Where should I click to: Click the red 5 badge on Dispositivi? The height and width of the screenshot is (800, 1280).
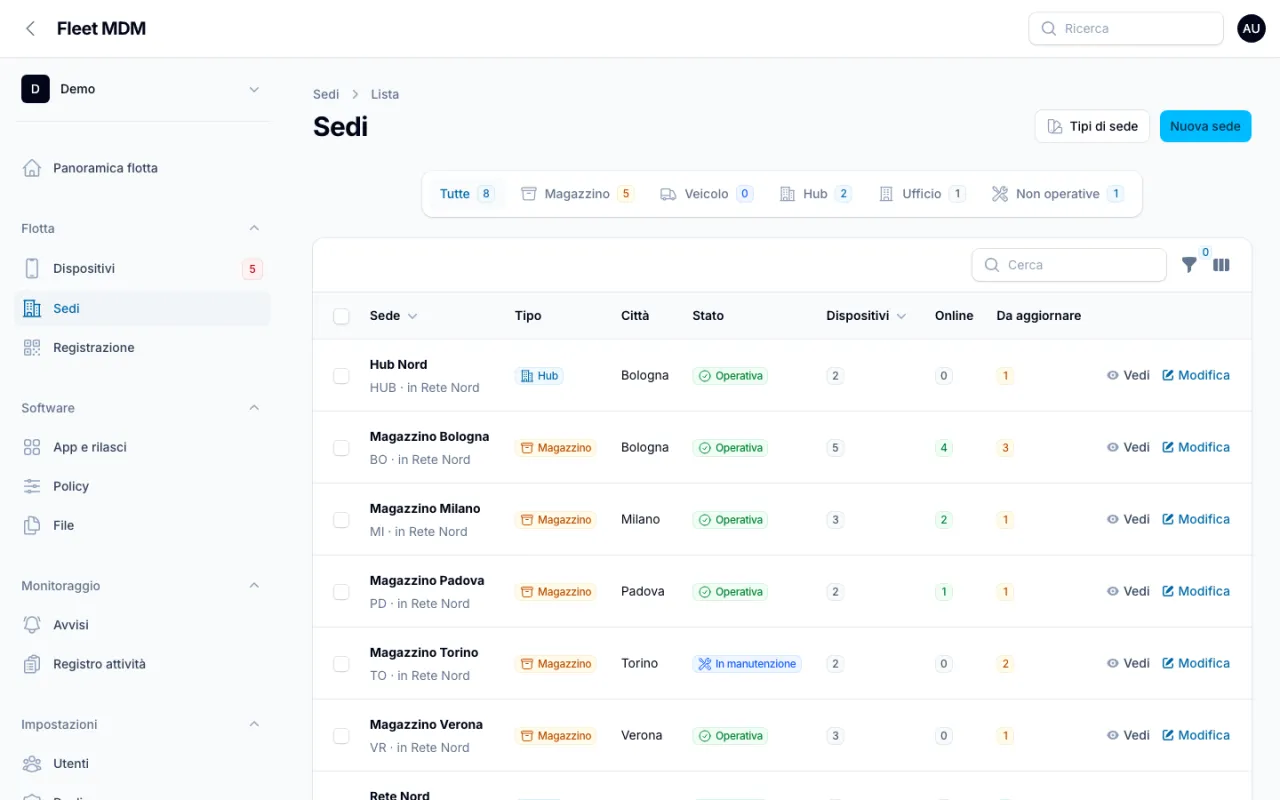[x=252, y=269]
